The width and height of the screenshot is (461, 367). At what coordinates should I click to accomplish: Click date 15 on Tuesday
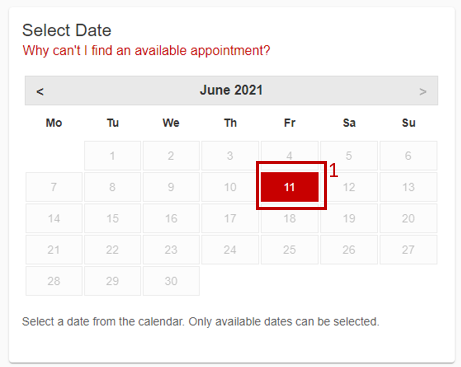(112, 218)
